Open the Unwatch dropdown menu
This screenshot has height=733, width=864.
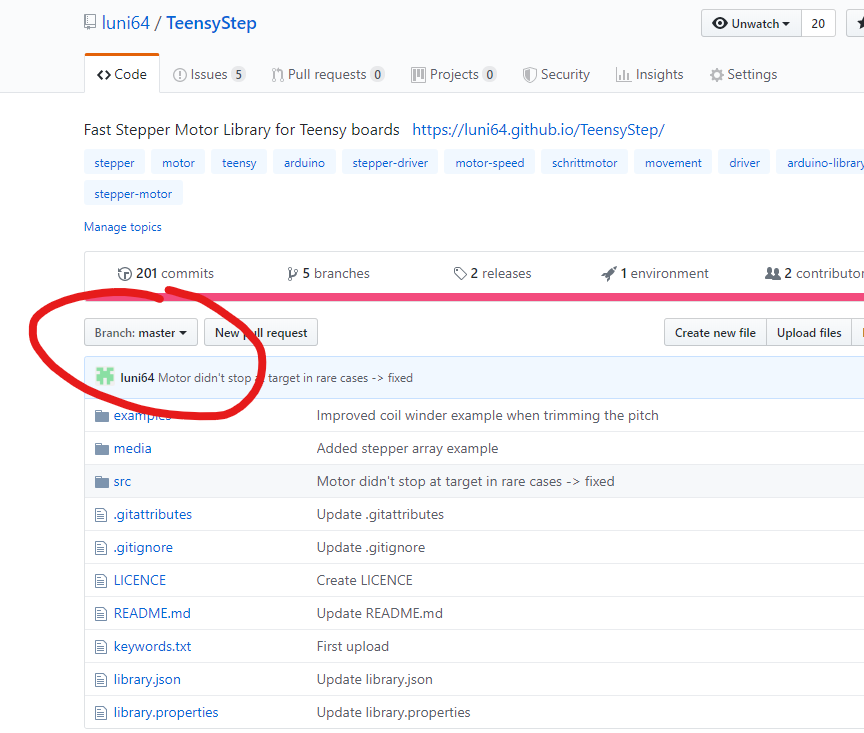point(751,23)
